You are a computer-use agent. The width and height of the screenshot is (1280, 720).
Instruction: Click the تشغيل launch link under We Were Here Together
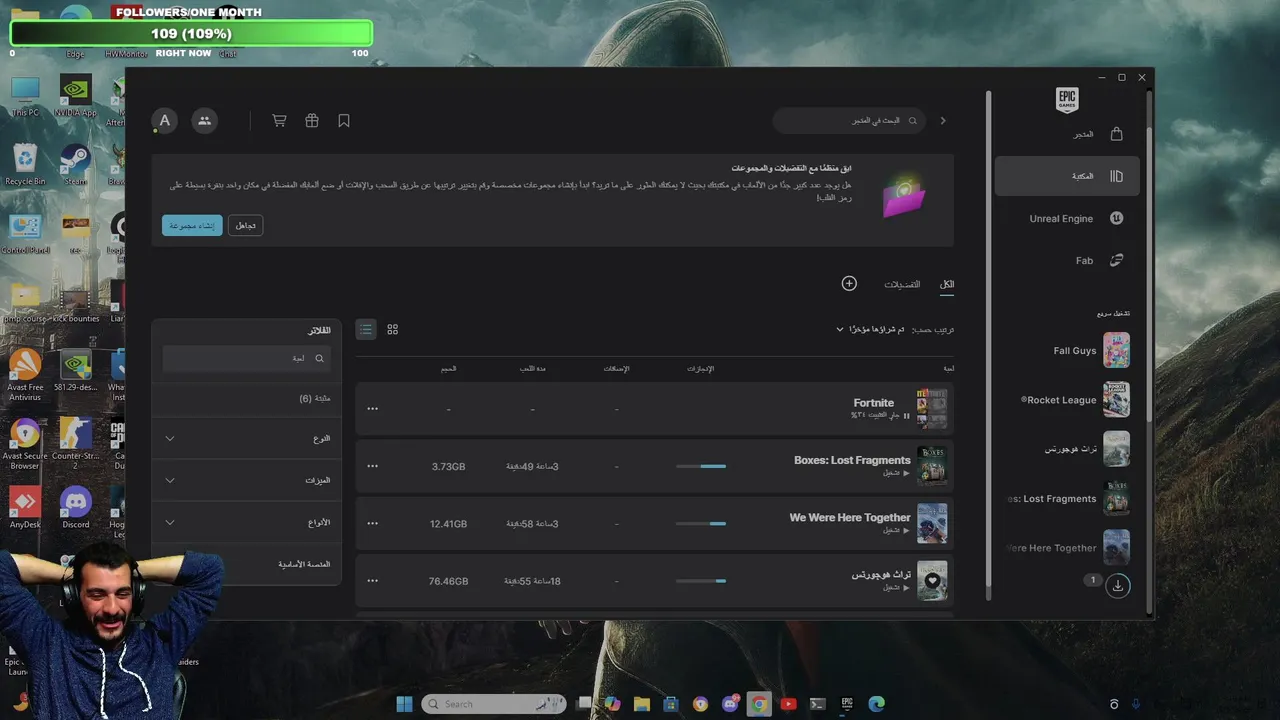[x=895, y=530]
